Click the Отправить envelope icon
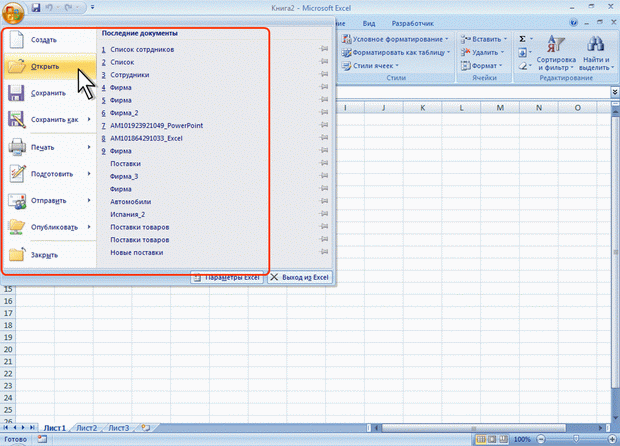This screenshot has width=620, height=446. 17,200
